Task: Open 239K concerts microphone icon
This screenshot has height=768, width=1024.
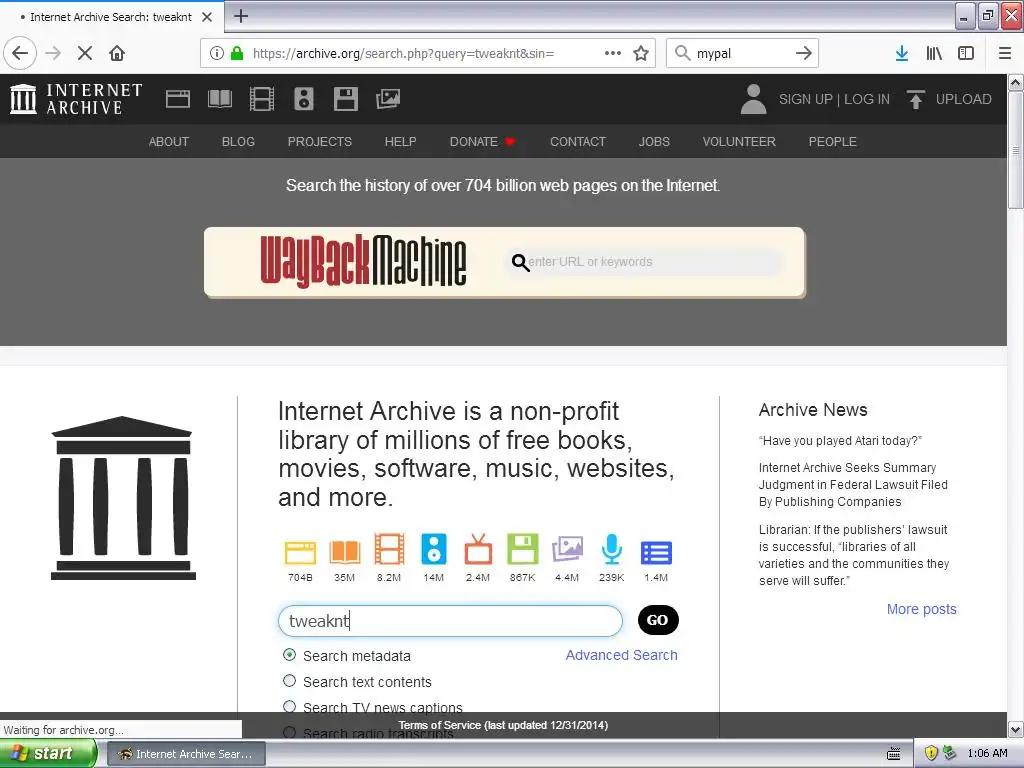Action: (x=612, y=549)
